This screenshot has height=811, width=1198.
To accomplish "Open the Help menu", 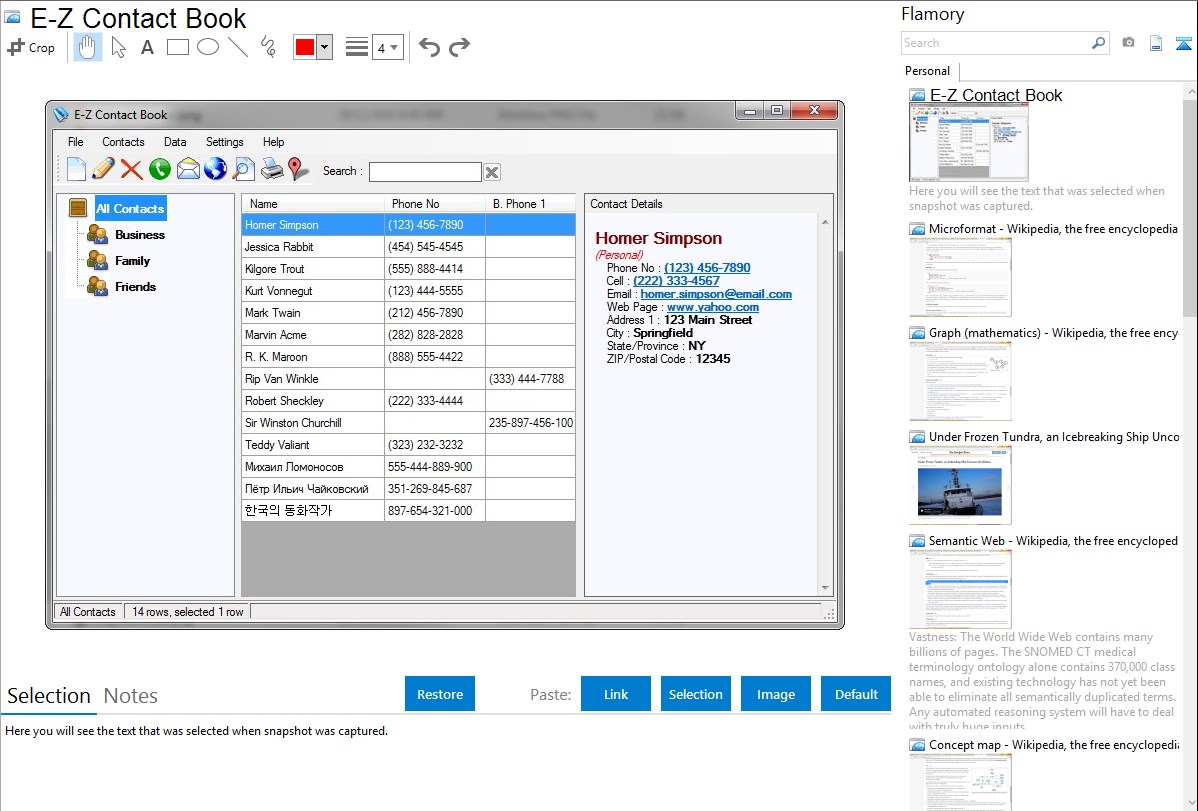I will pyautogui.click(x=274, y=142).
